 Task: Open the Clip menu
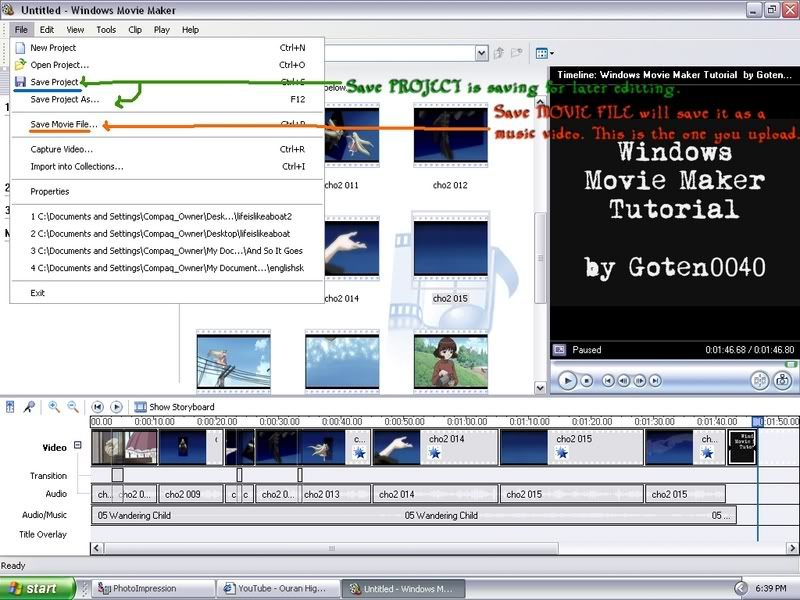click(x=135, y=30)
